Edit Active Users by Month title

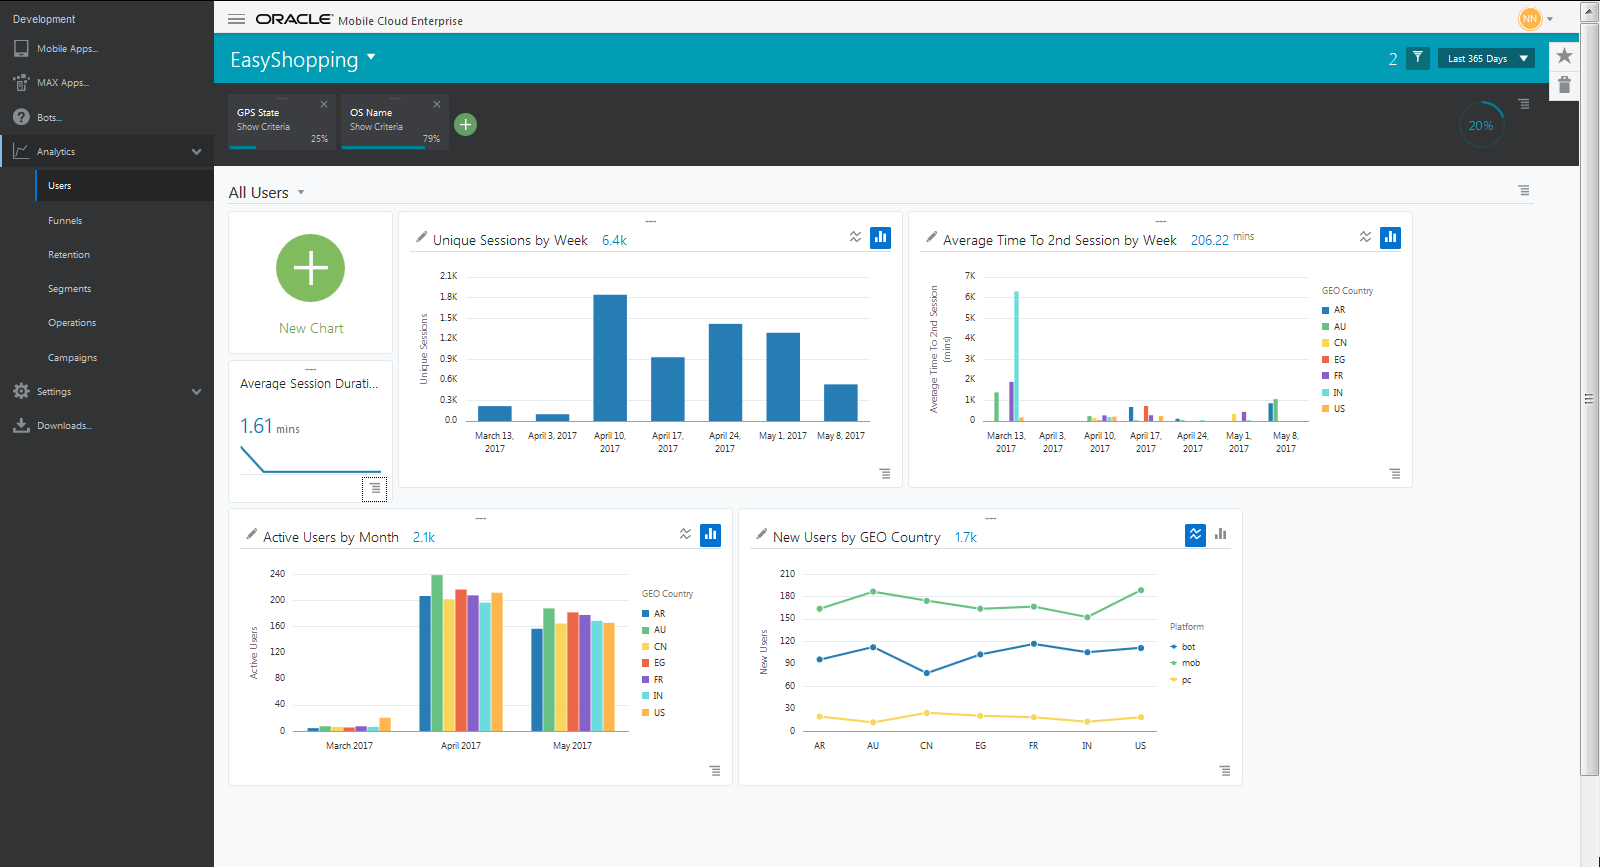252,534
